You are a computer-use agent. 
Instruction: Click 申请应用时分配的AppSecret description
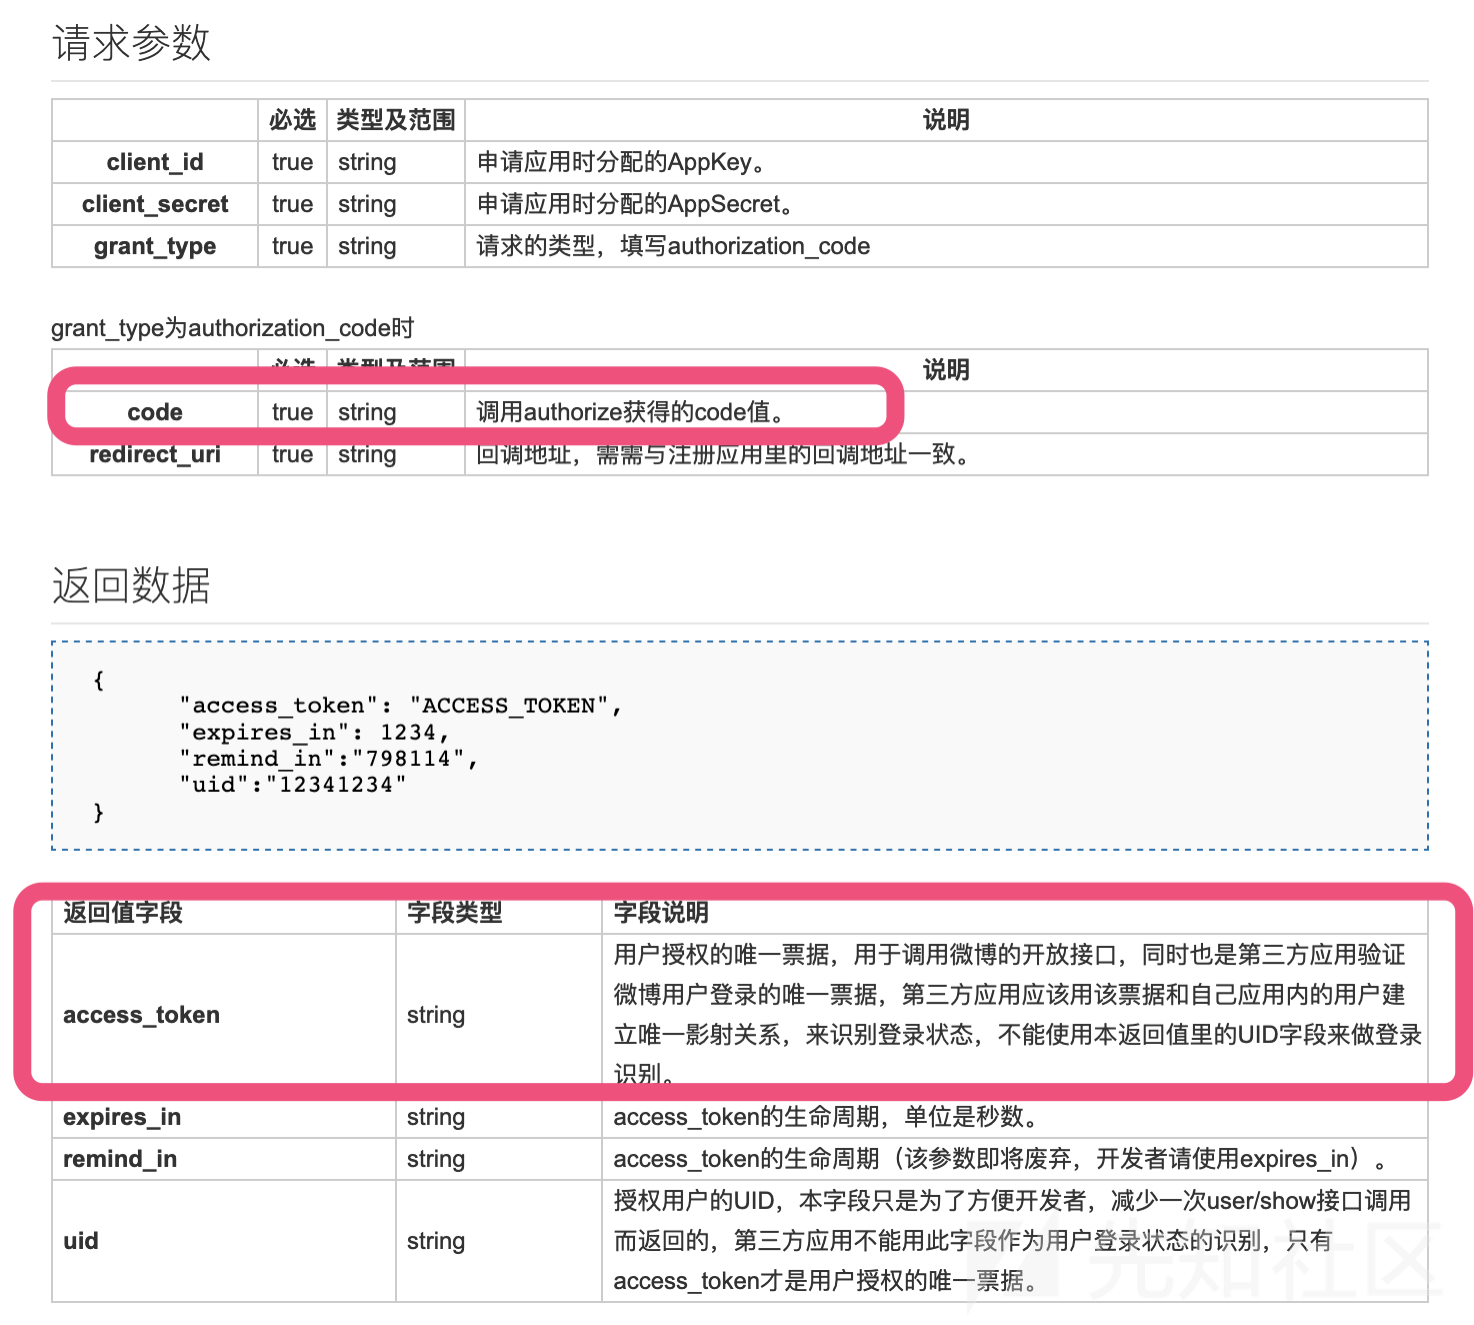(635, 204)
